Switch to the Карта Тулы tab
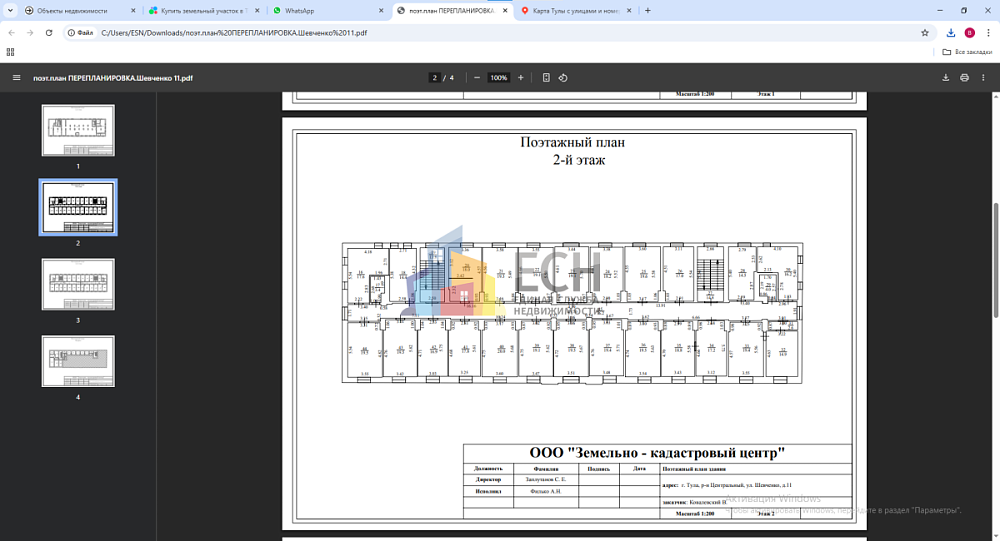 tap(576, 11)
